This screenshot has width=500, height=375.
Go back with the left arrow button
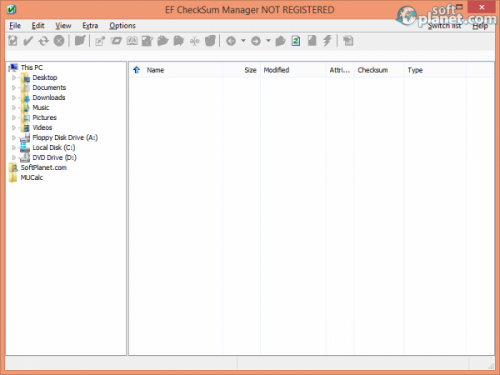[x=231, y=41]
